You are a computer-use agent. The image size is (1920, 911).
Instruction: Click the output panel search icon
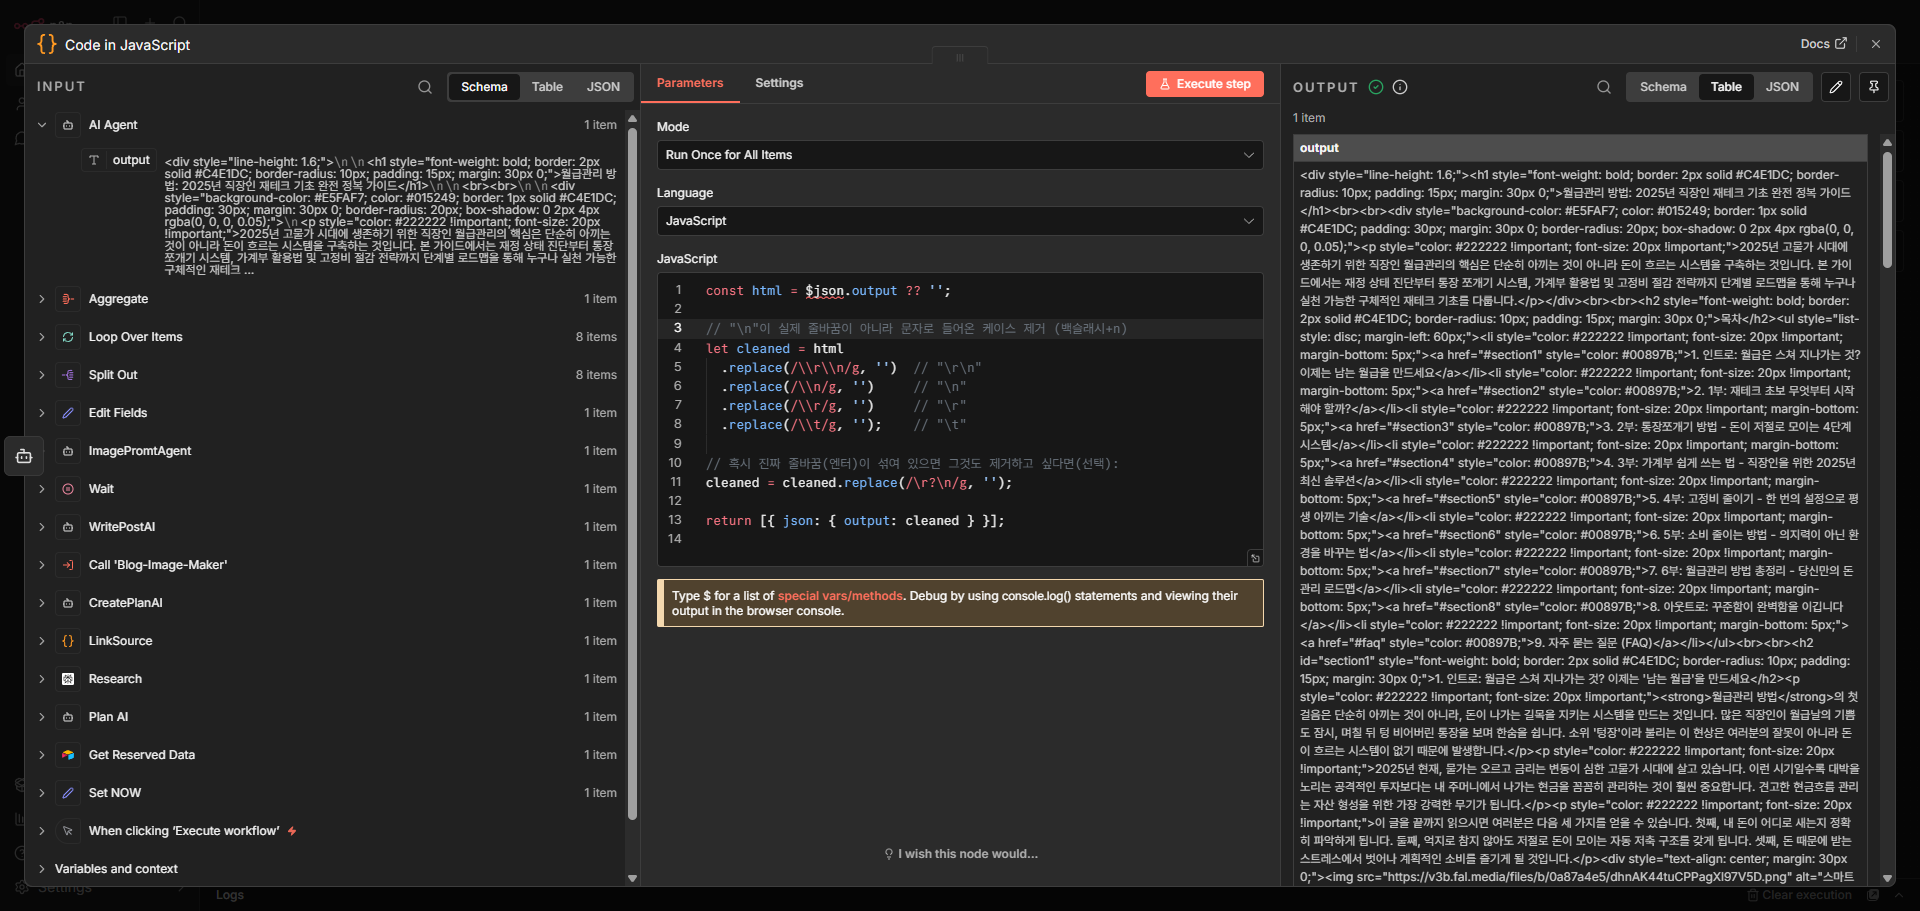tap(1604, 87)
